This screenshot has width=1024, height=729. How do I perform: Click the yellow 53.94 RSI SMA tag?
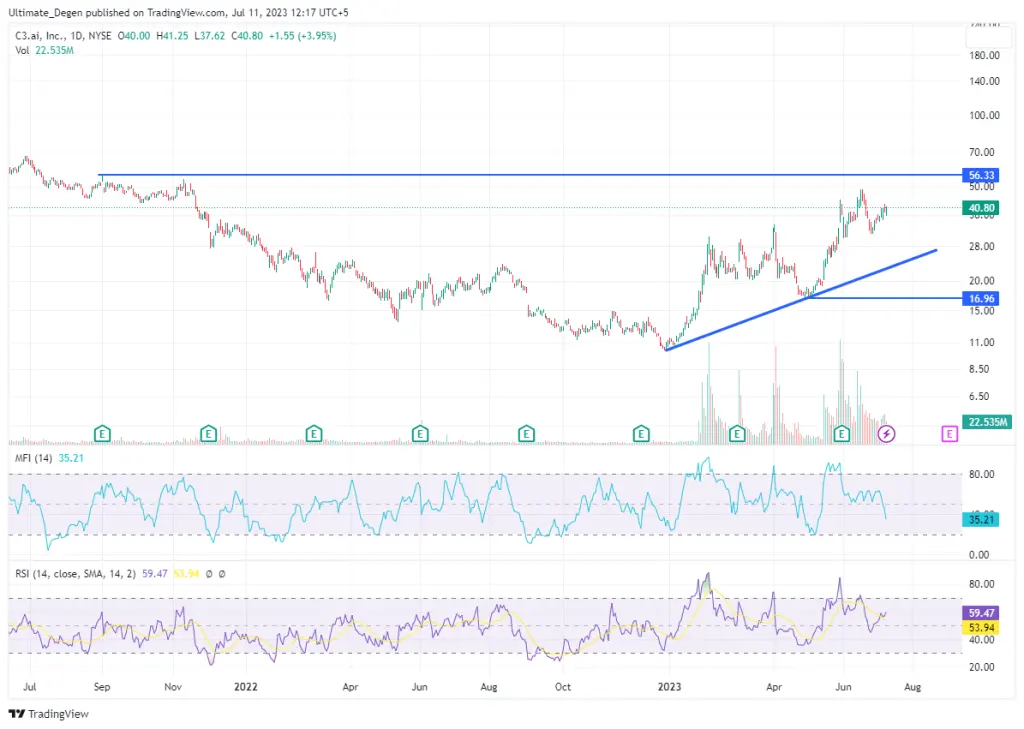point(980,627)
